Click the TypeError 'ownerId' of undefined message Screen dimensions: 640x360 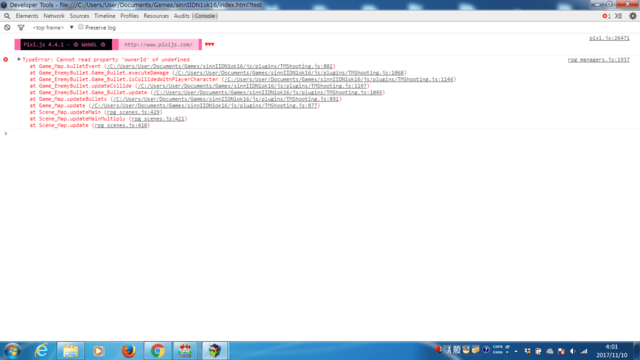click(x=106, y=60)
